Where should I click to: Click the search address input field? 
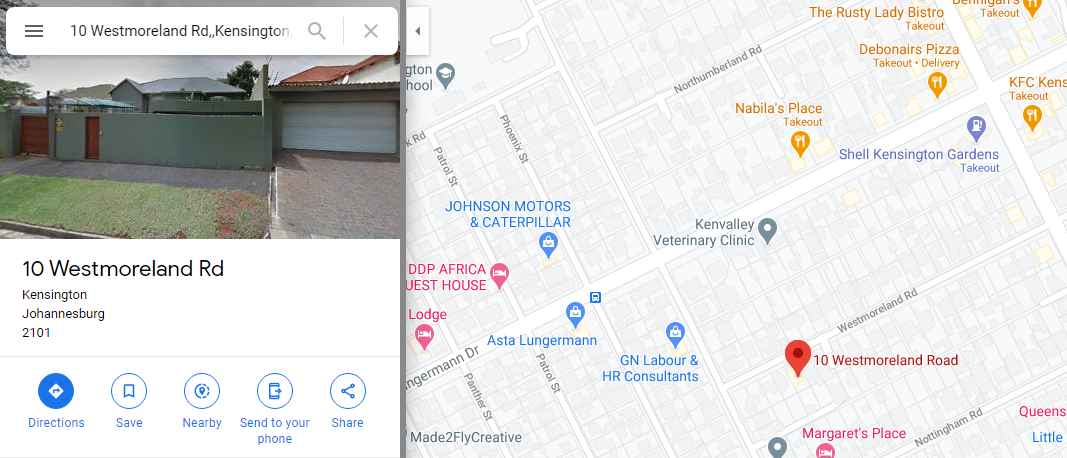click(x=181, y=31)
